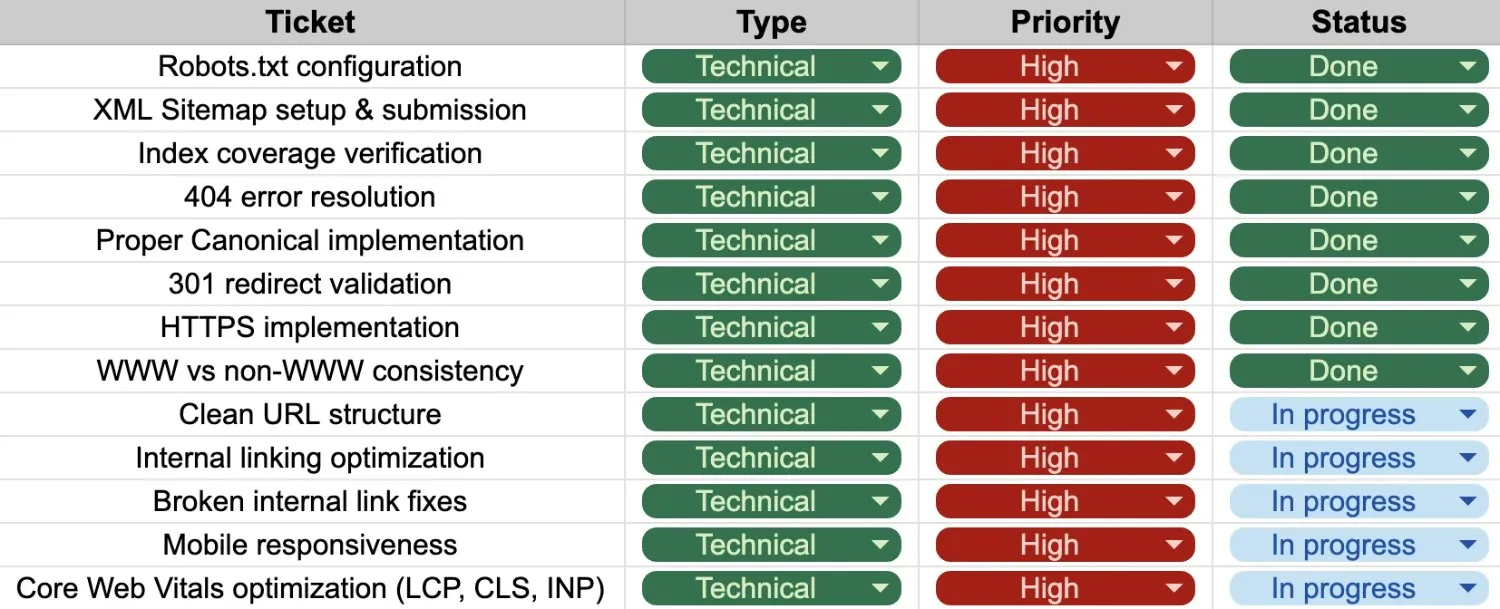The image size is (1500, 609).
Task: Select the Priority column header
Action: [x=1065, y=22]
